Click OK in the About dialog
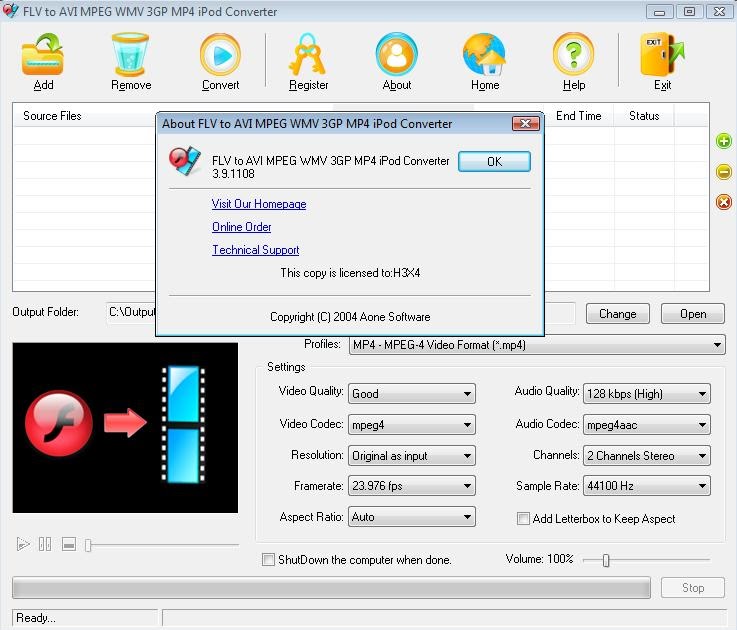The height and width of the screenshot is (630, 737). [494, 162]
